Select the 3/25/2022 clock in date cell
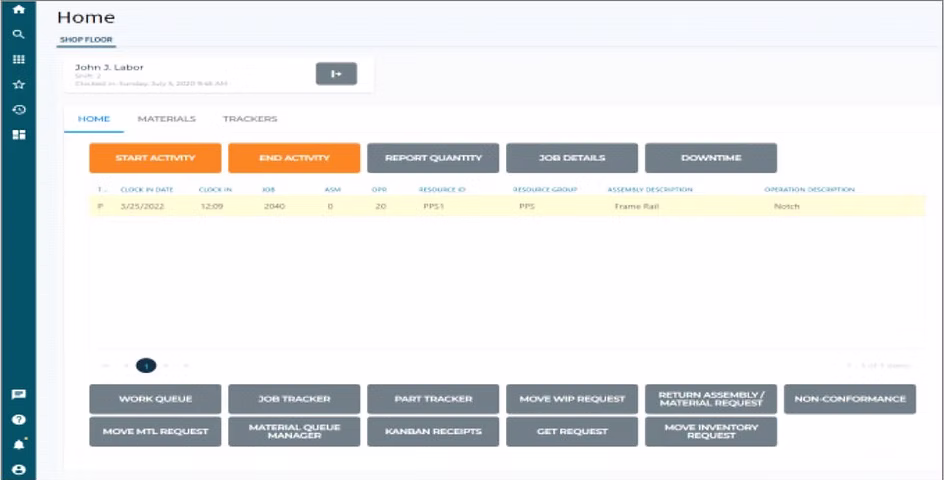Screen dimensions: 944x480 pyautogui.click(x=142, y=207)
